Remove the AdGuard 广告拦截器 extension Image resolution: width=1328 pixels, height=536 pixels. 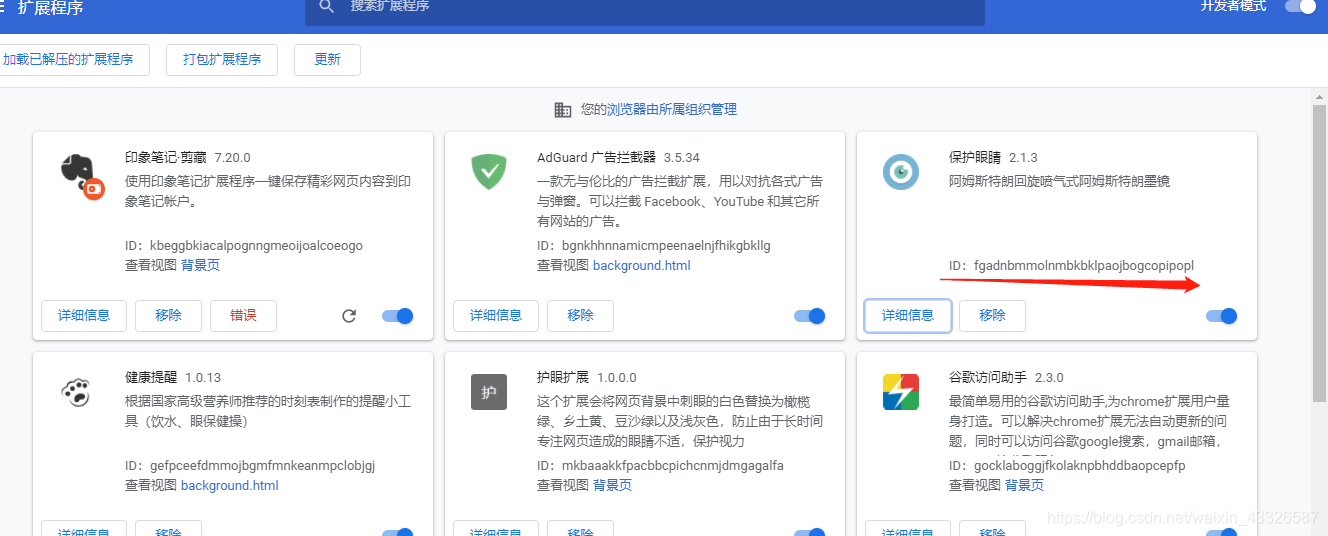pos(581,316)
